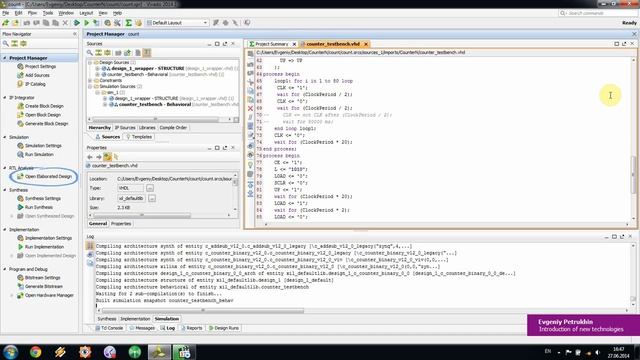The image size is (640, 360).
Task: Click the Bitstream Settings gear icon
Action: tap(20, 278)
